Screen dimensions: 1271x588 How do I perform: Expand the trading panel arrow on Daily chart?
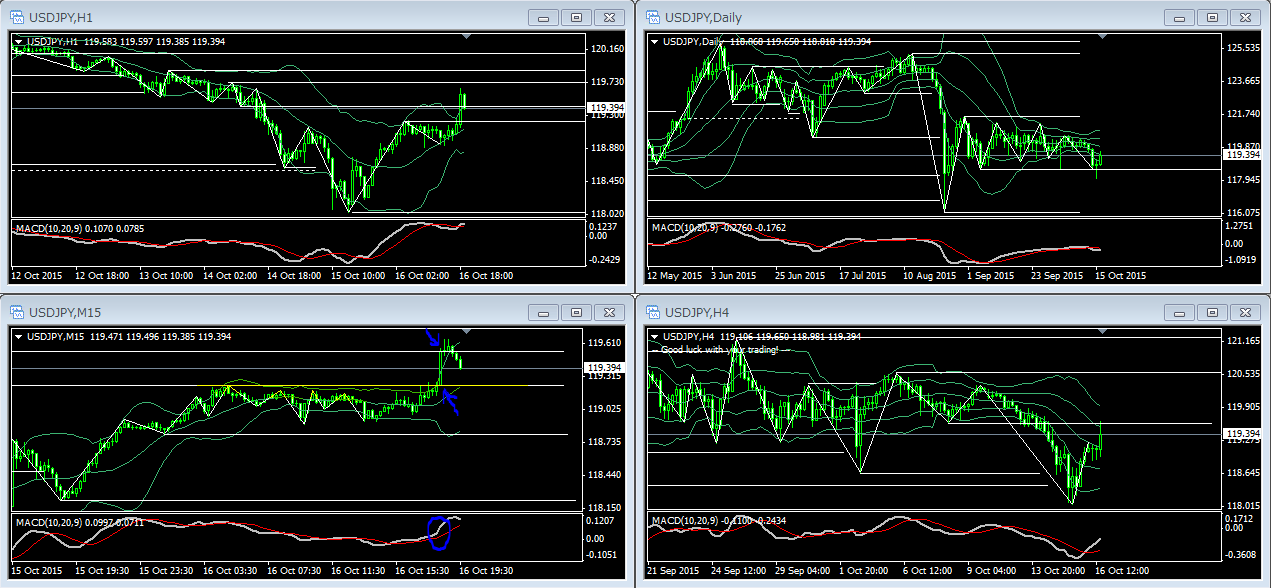pos(655,41)
